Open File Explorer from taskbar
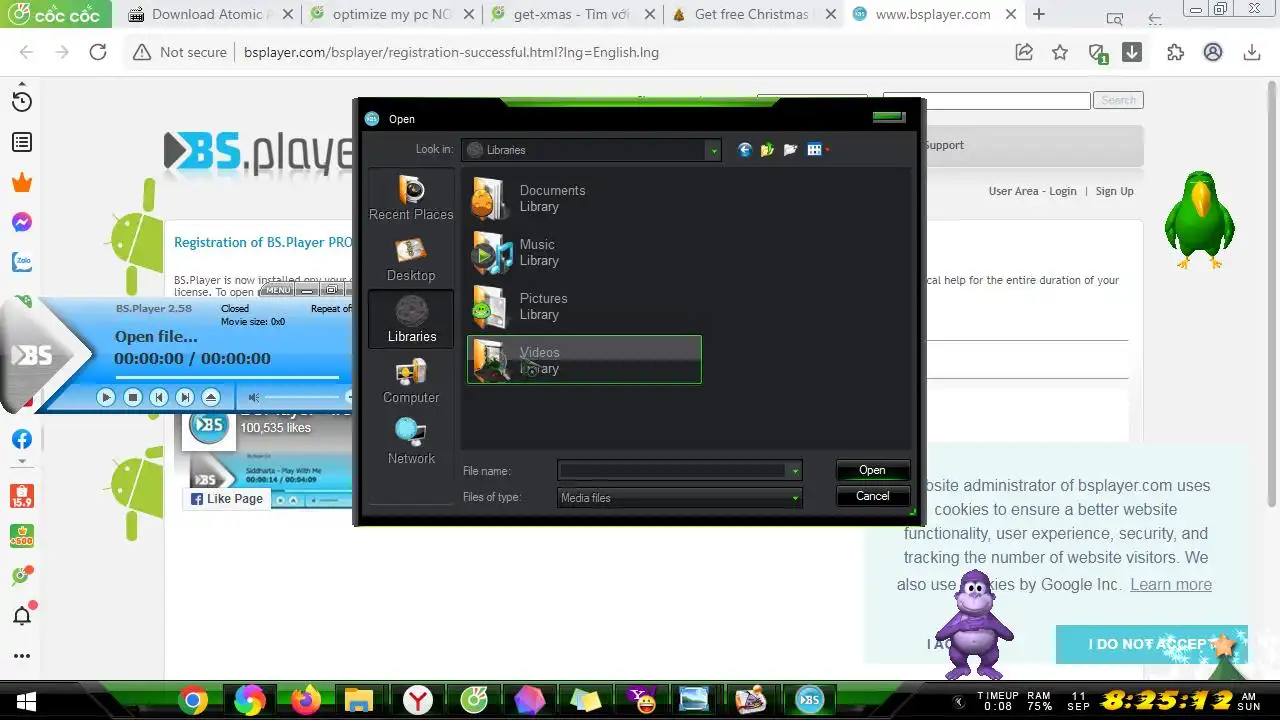 coord(361,700)
